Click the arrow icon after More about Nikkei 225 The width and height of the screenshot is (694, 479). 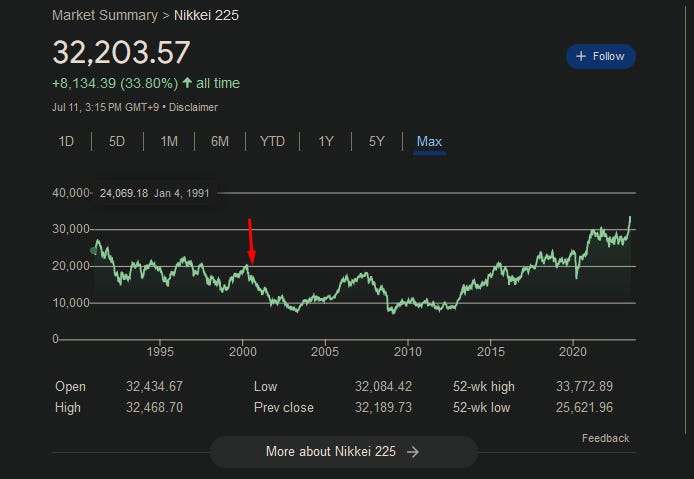413,452
